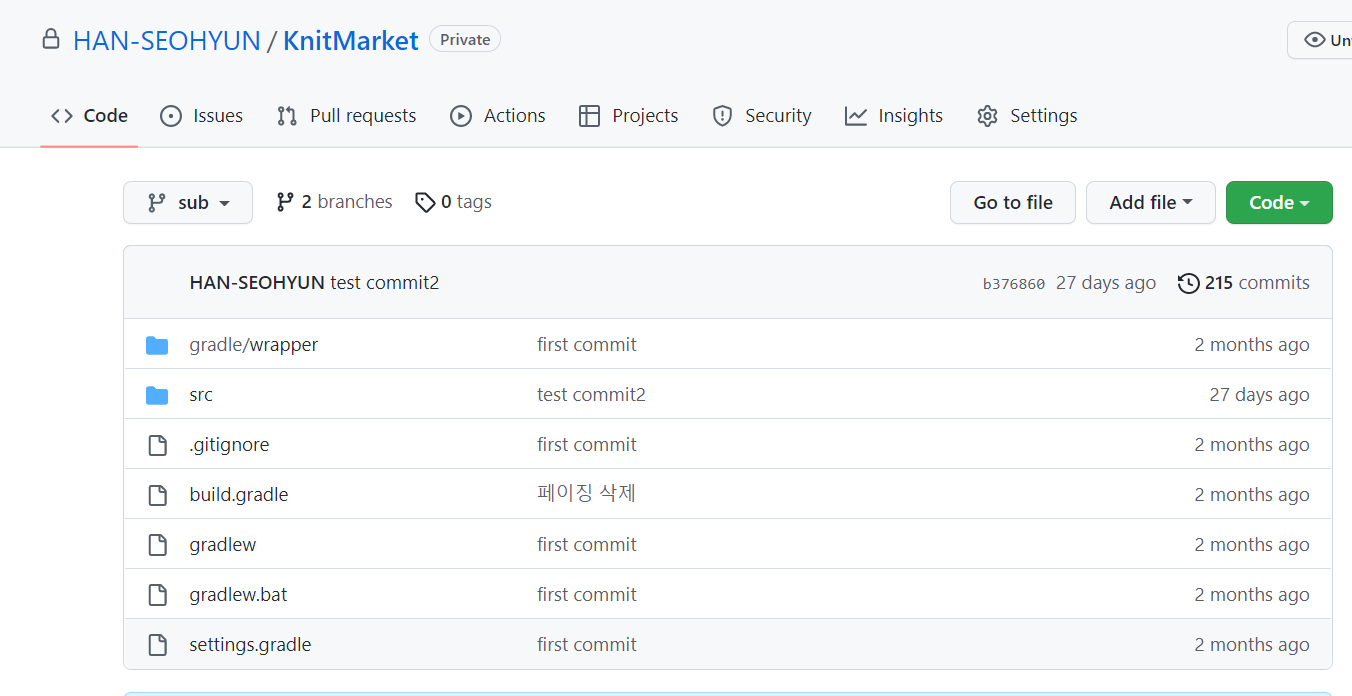
Task: Open first commit message on gradle/wrapper row
Action: coord(587,345)
